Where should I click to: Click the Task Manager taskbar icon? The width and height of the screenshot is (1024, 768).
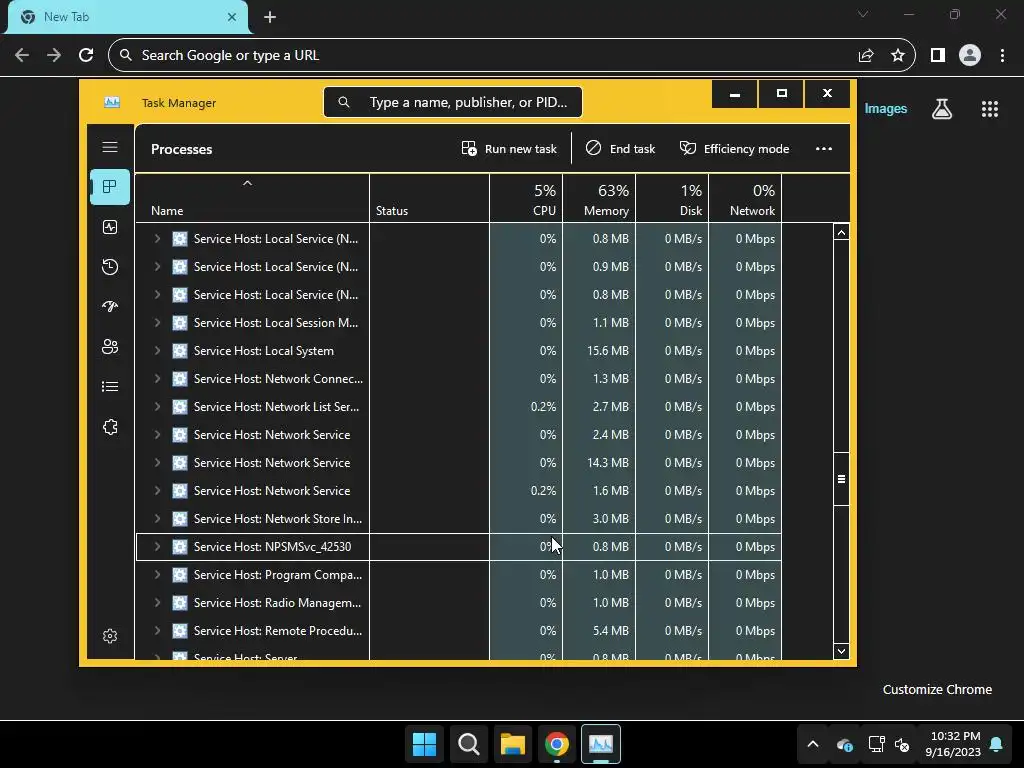coord(601,744)
